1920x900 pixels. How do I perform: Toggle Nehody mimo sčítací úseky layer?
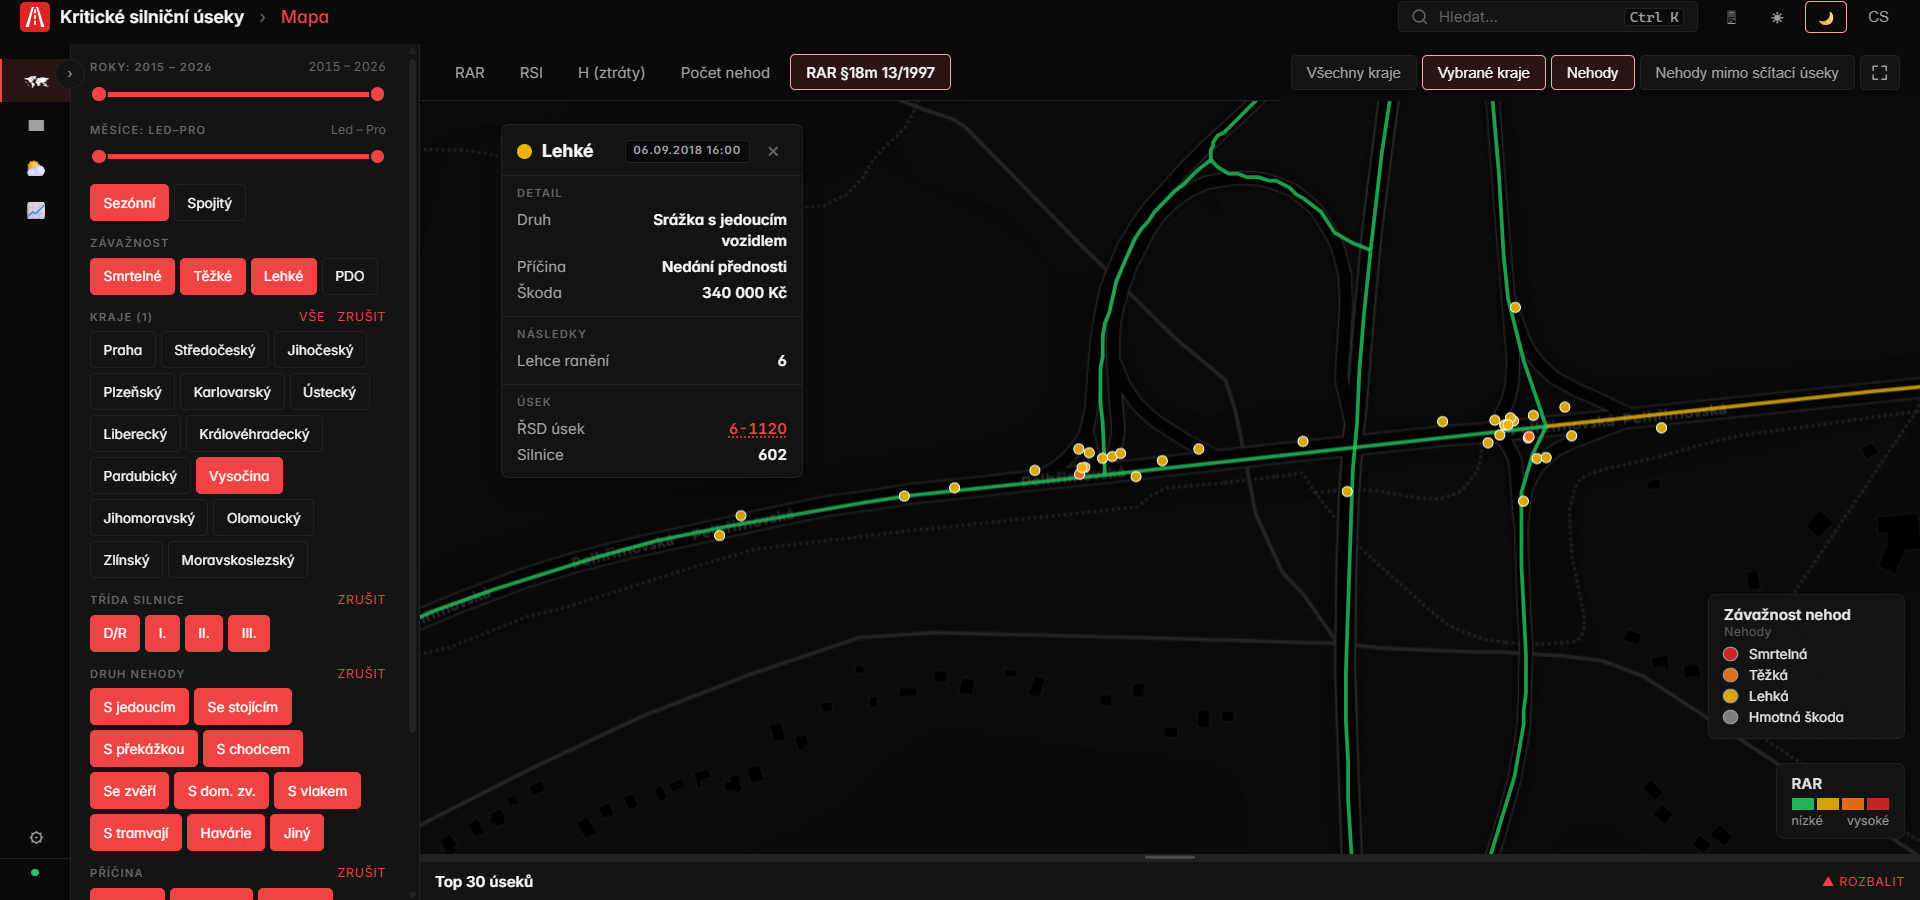[1746, 72]
